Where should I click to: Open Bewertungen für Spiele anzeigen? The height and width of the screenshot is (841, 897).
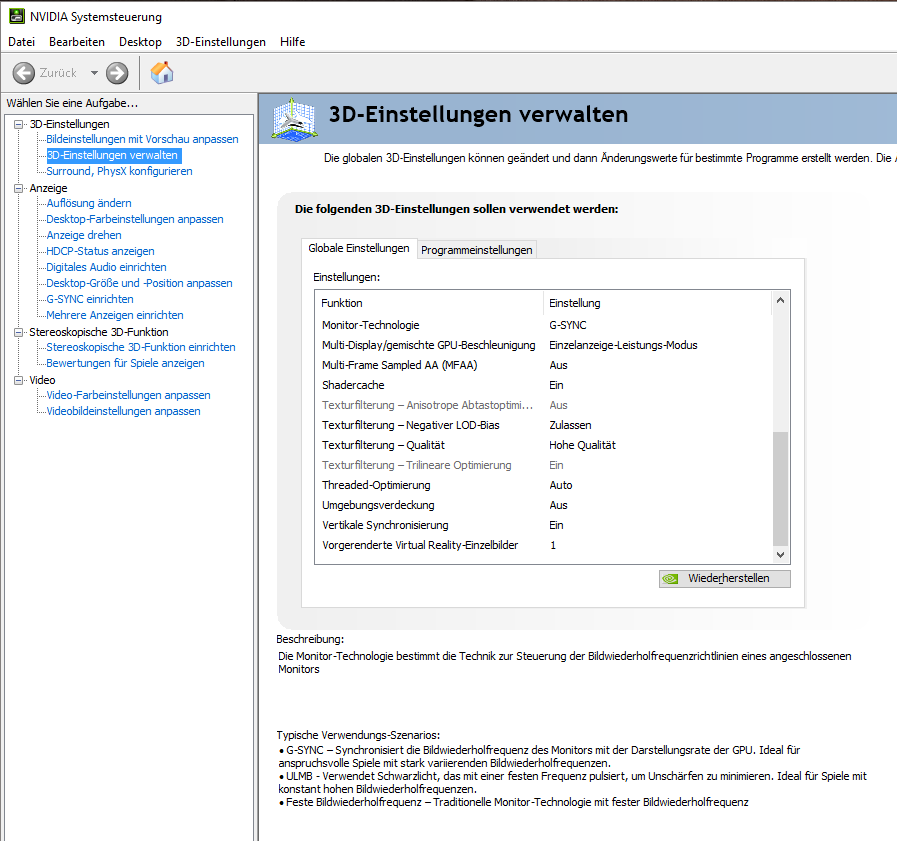pyautogui.click(x=125, y=363)
